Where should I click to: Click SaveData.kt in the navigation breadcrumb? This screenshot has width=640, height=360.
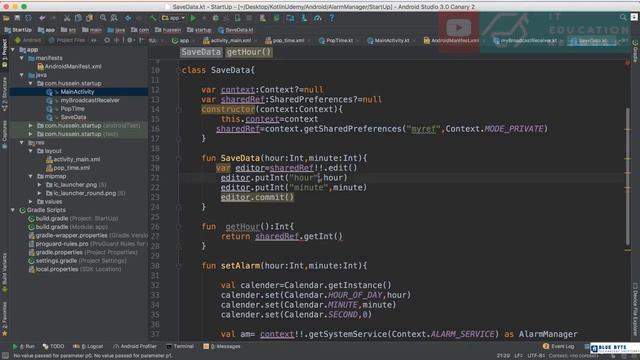pos(236,30)
